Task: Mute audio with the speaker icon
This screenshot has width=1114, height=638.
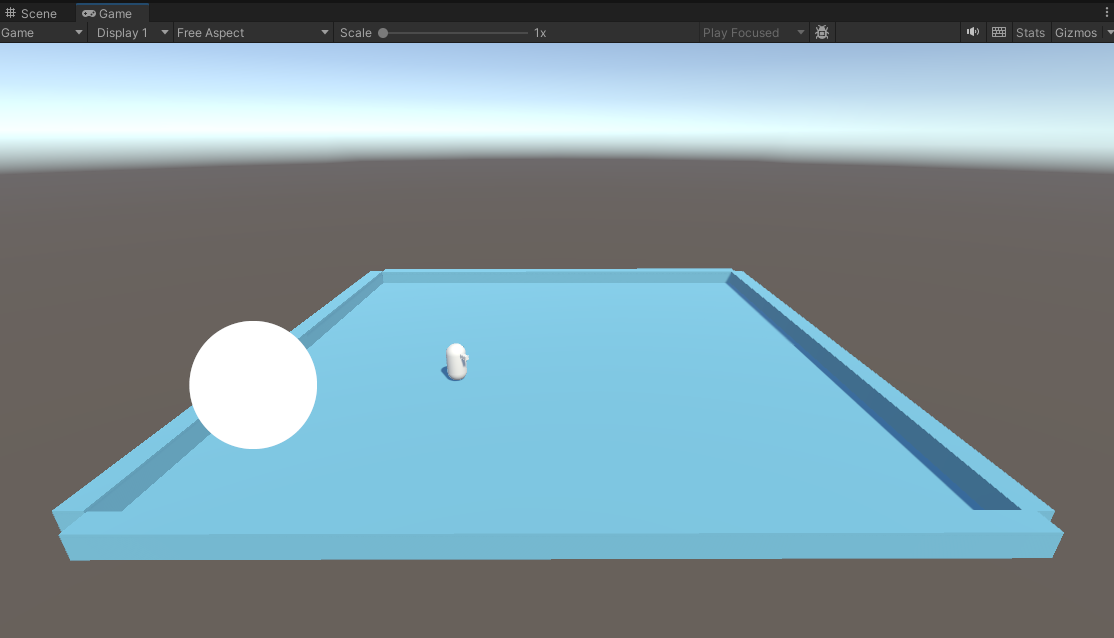Action: point(973,32)
